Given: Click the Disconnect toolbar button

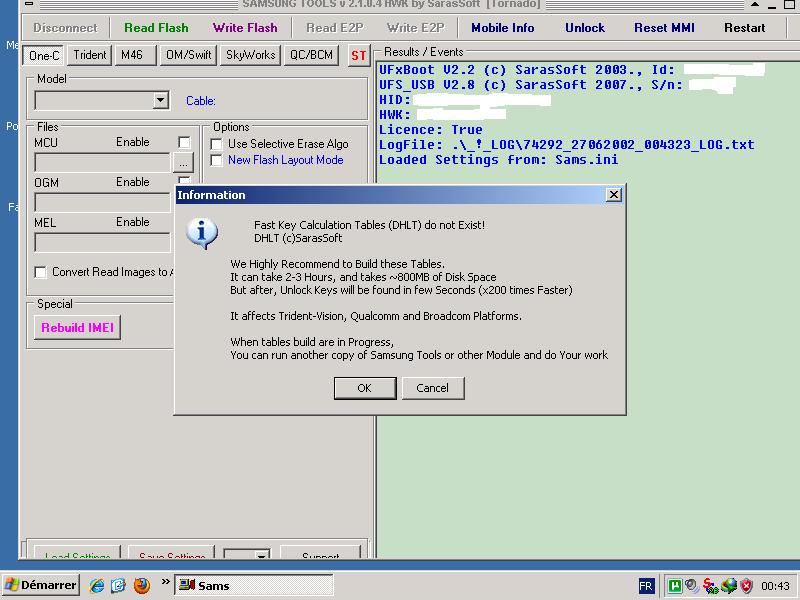Looking at the screenshot, I should pyautogui.click(x=65, y=28).
